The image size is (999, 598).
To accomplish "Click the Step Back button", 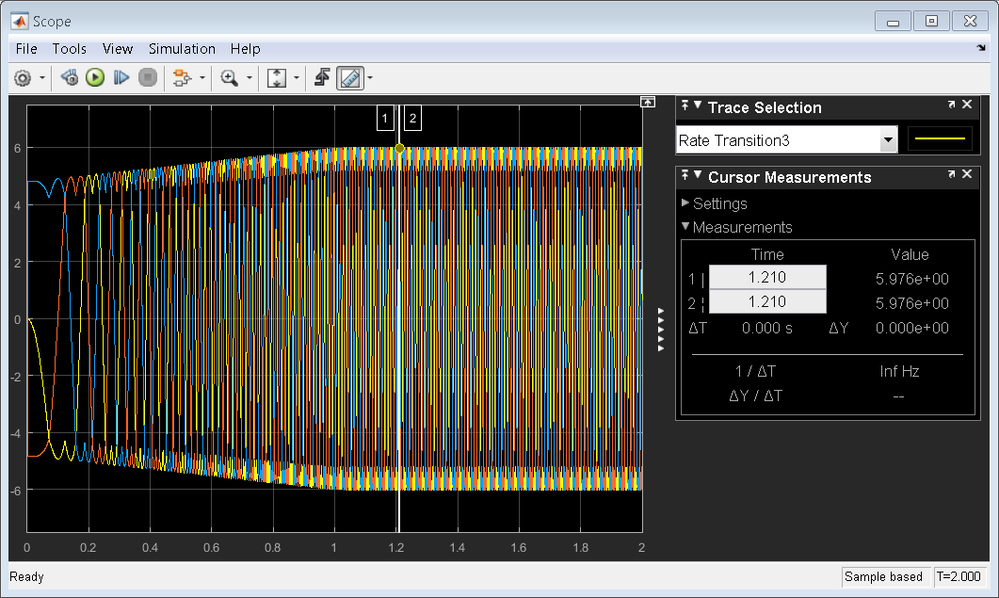I will coord(69,78).
